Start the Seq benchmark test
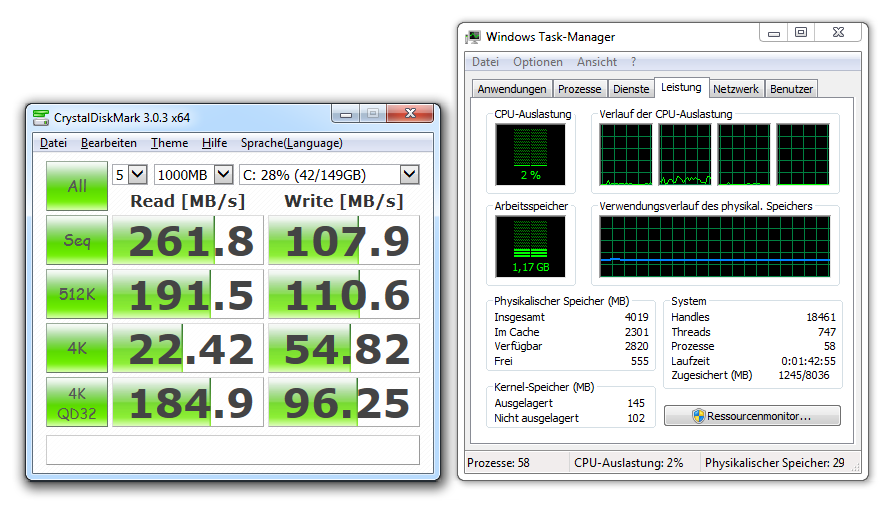The image size is (894, 531). coord(77,240)
